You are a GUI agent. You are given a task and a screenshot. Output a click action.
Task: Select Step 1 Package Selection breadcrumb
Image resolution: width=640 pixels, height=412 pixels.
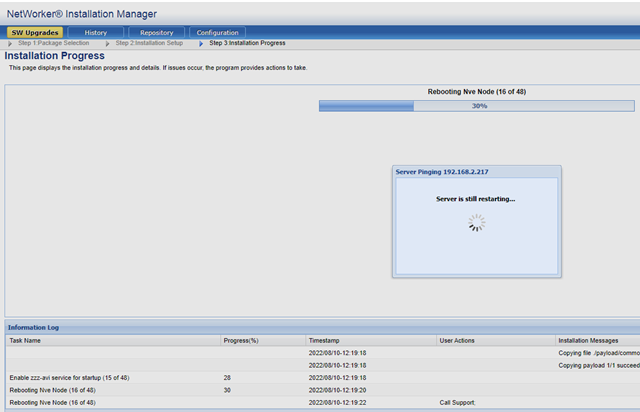pos(53,43)
